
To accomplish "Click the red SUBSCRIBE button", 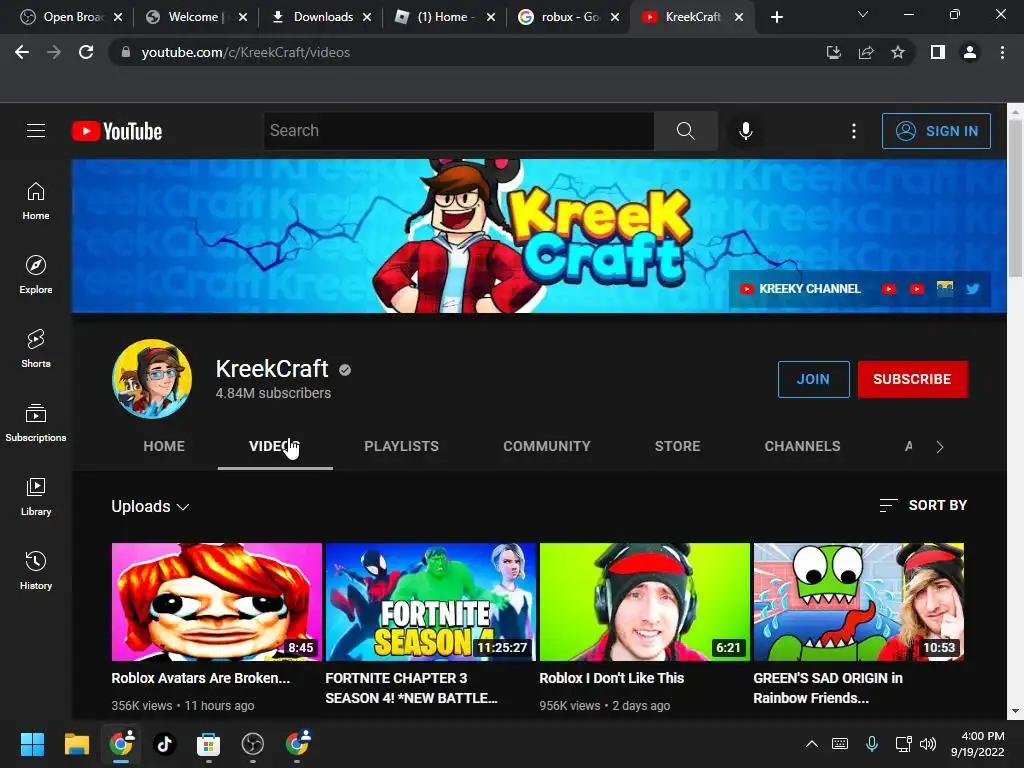I will coord(912,379).
